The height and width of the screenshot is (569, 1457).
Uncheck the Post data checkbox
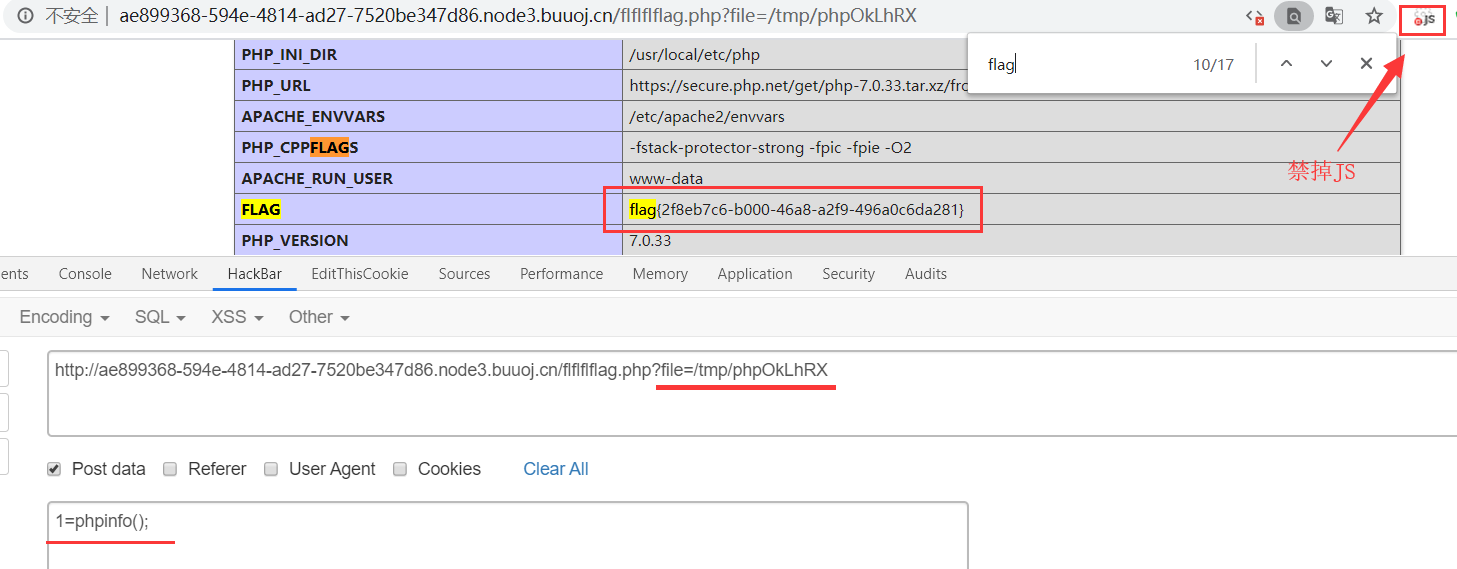(x=54, y=469)
